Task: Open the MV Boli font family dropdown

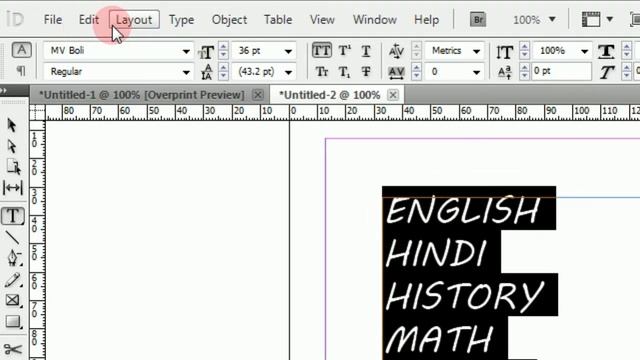Action: click(186, 51)
